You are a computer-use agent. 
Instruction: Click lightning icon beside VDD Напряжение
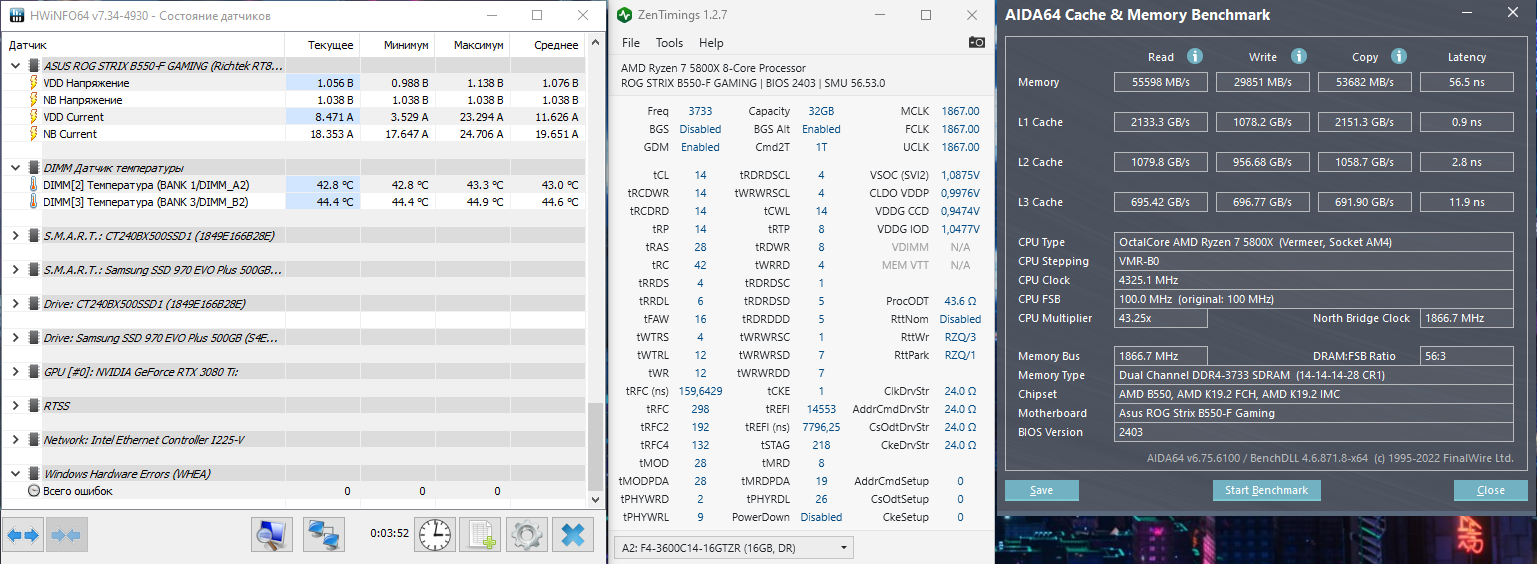coord(35,83)
